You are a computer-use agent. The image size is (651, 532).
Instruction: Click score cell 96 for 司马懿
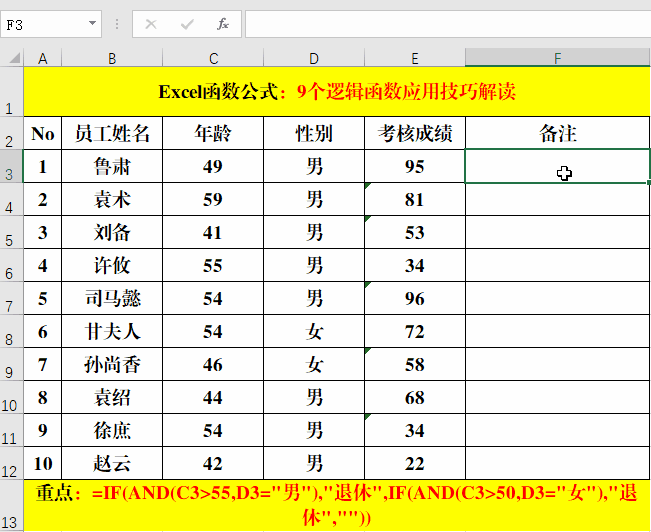tap(415, 298)
